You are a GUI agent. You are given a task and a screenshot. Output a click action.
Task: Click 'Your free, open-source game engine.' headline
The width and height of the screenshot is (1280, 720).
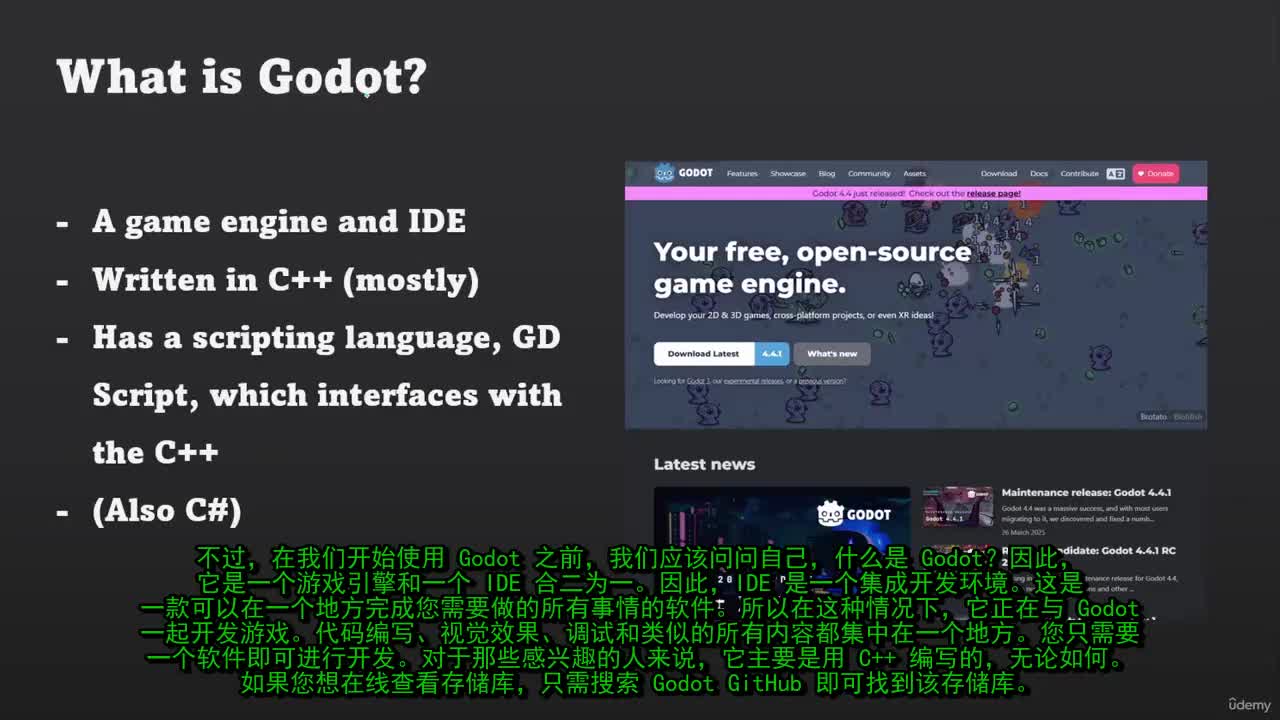(812, 267)
